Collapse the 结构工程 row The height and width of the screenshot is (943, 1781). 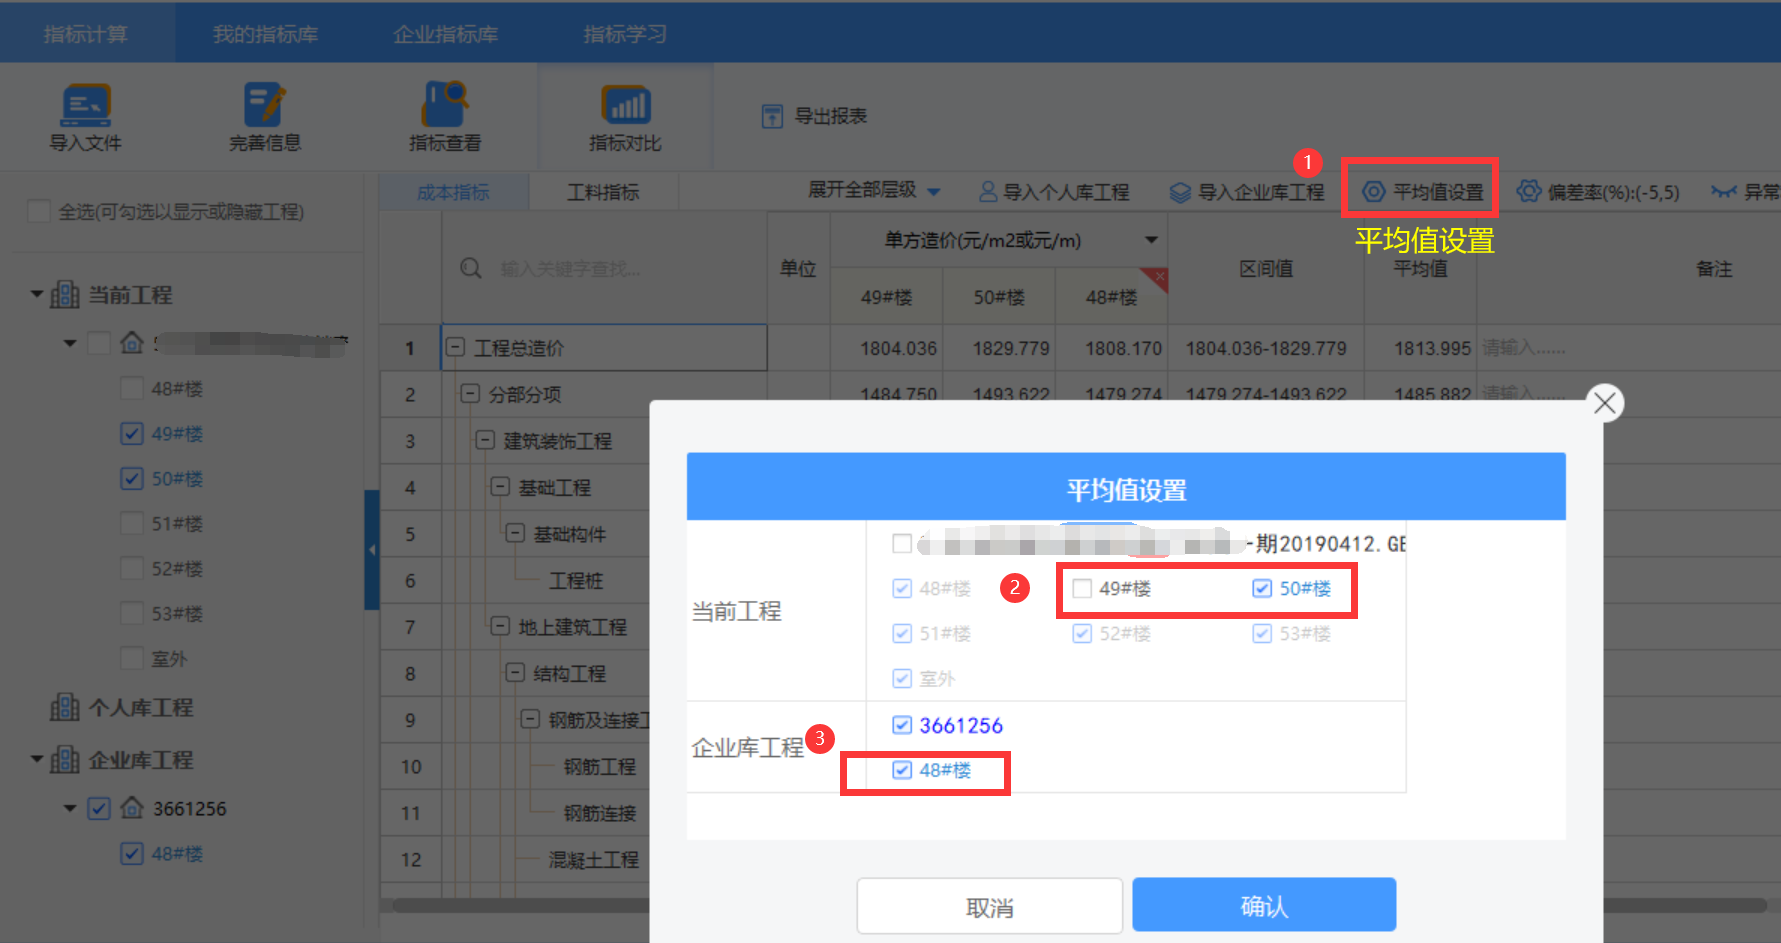515,672
